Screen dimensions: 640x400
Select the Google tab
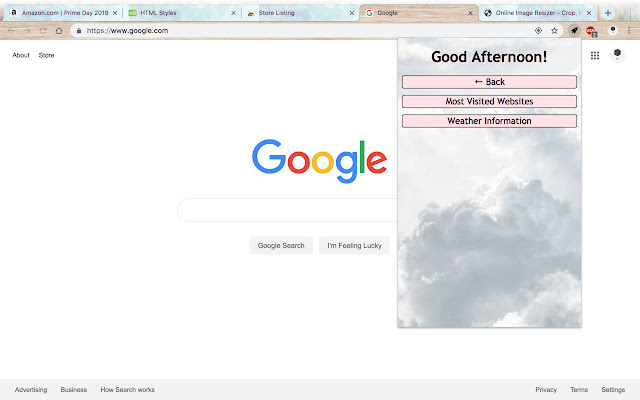pos(418,13)
